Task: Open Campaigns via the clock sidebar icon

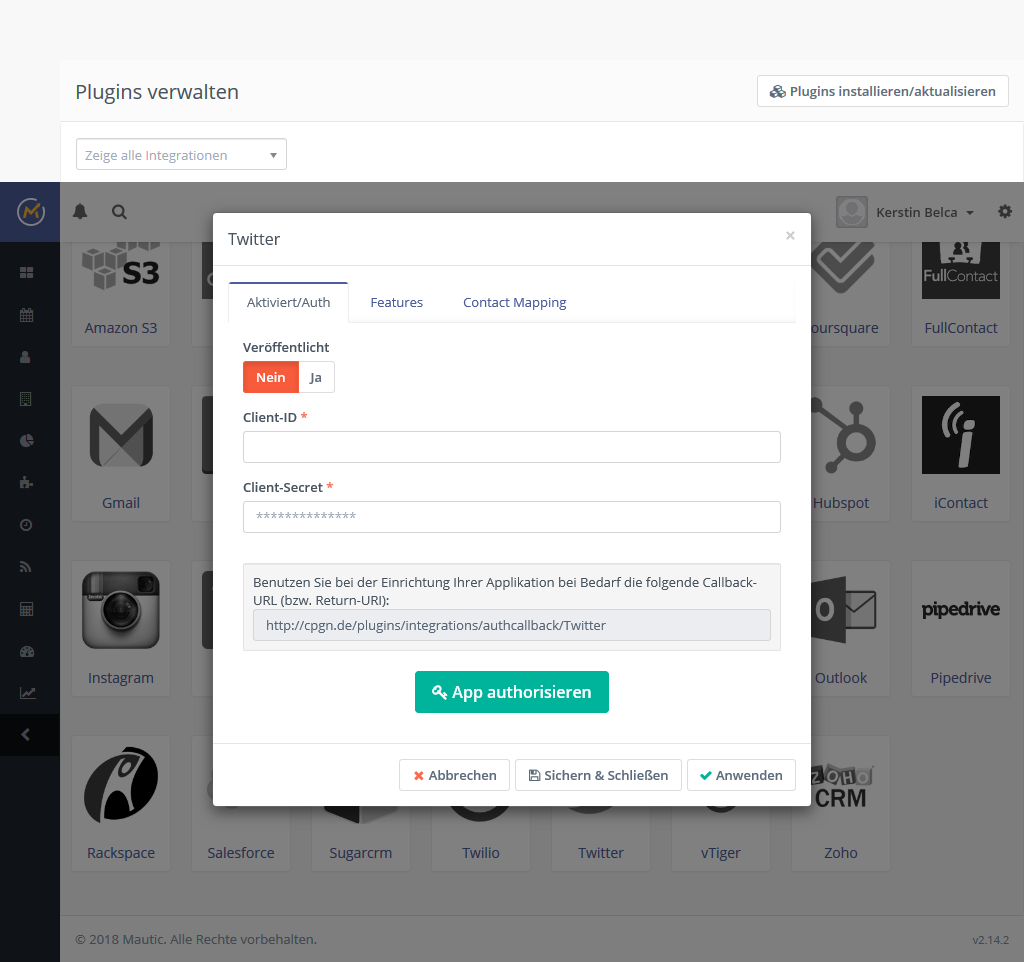Action: tap(26, 525)
